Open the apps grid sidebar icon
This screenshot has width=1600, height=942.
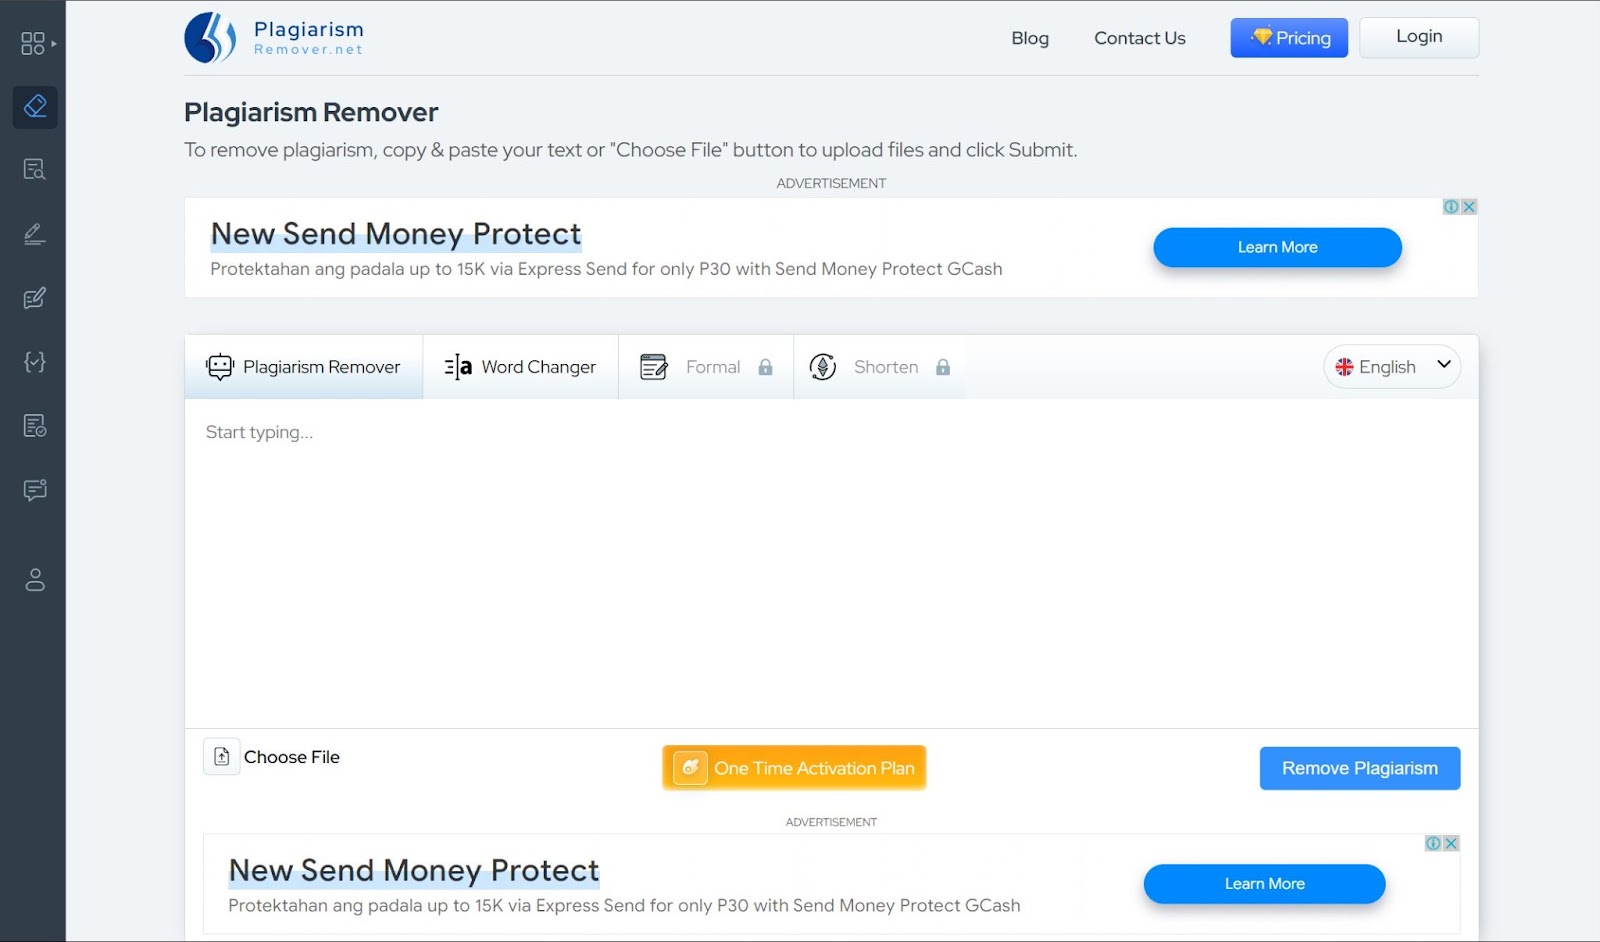point(33,43)
